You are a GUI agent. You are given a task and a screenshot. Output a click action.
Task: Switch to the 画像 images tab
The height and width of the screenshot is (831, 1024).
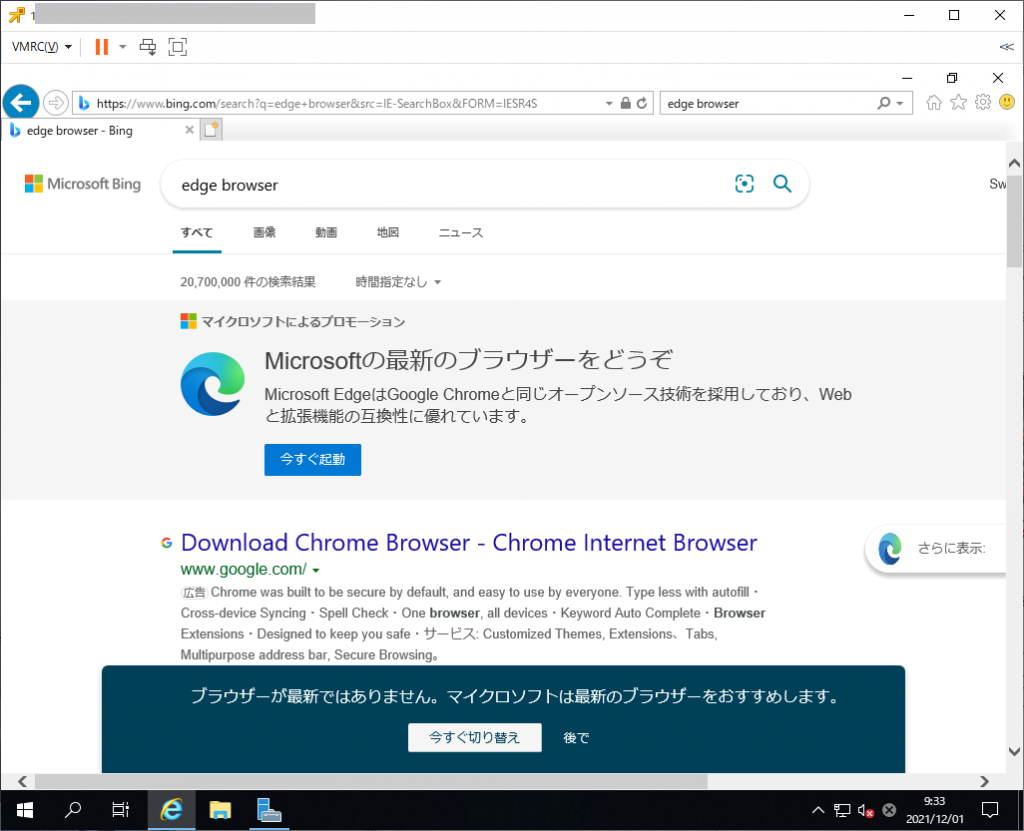264,233
